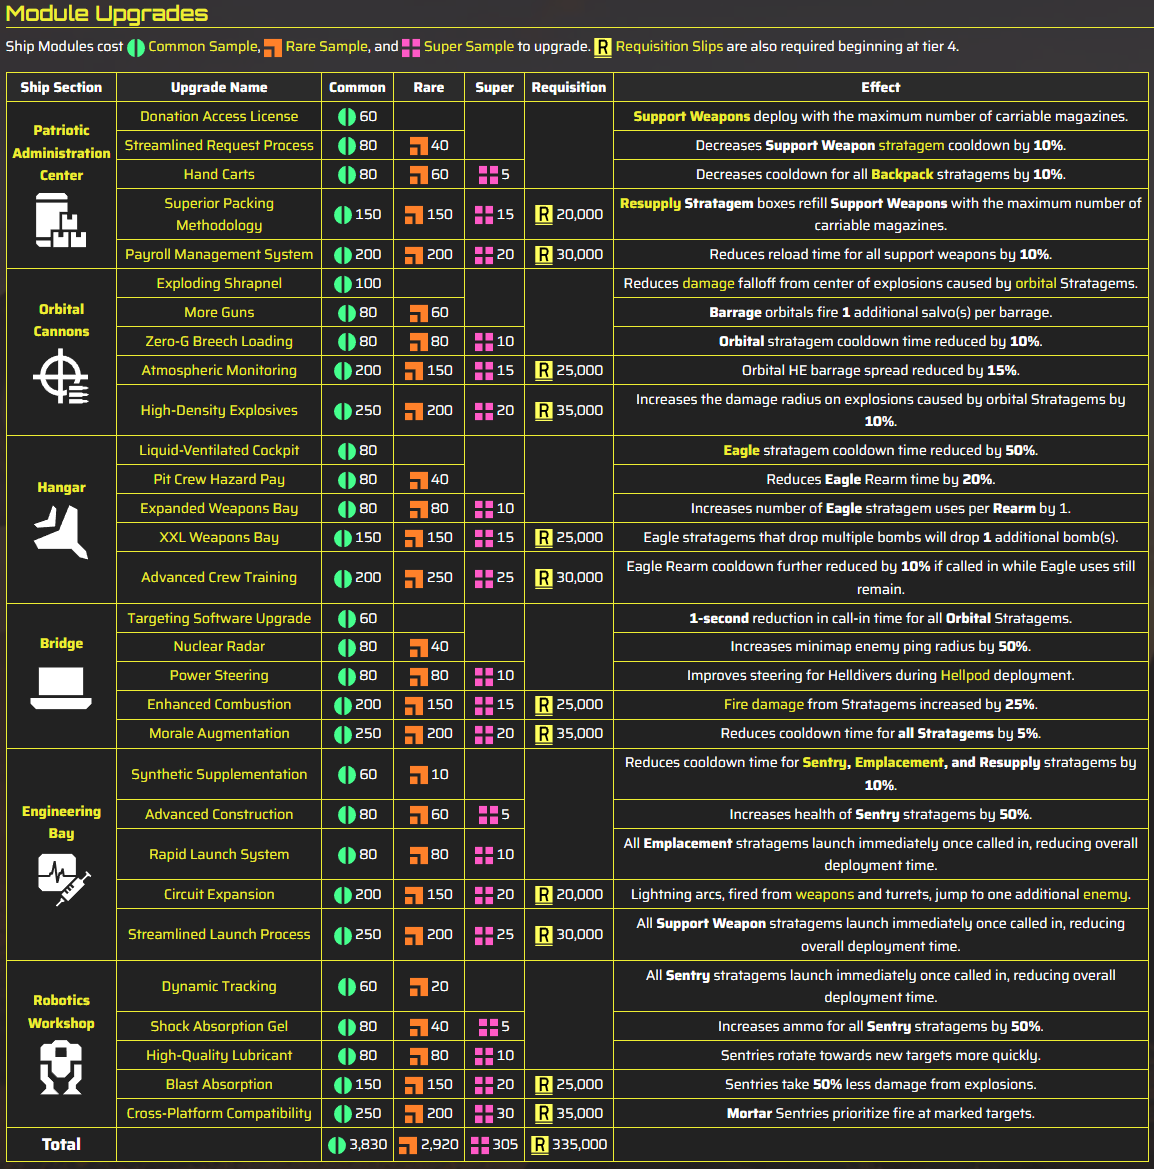The width and height of the screenshot is (1154, 1169).
Task: Click Super Sample icon in Cross-Platform Compatibility row
Action: (x=484, y=1114)
